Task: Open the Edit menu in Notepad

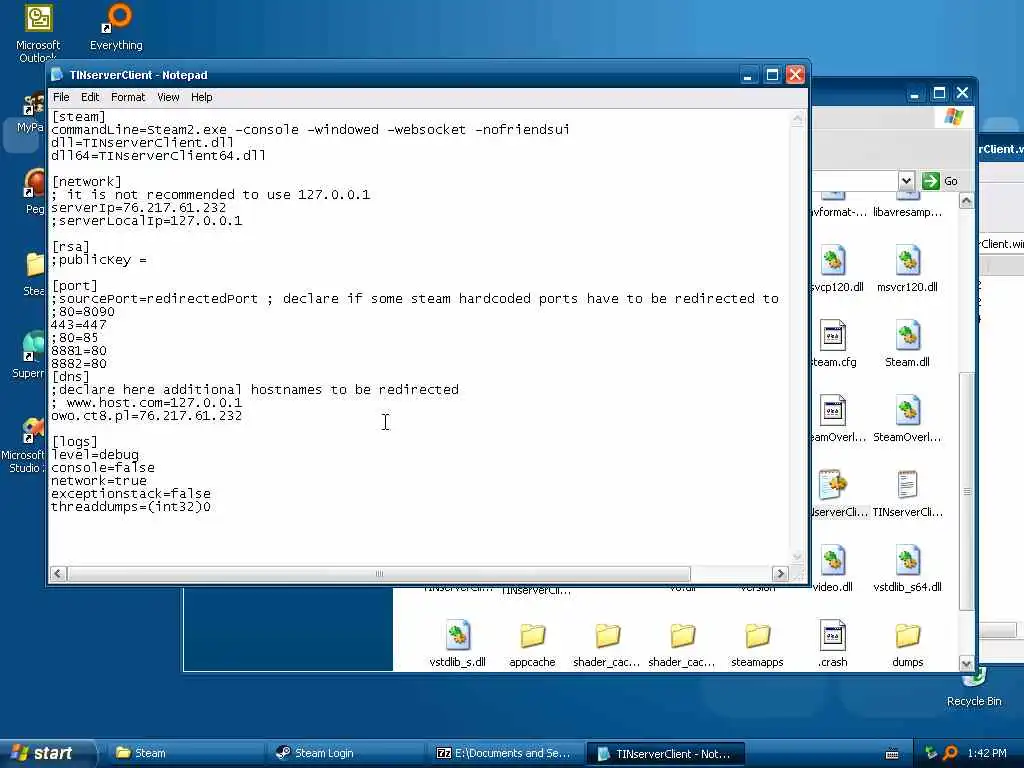Action: 89,97
